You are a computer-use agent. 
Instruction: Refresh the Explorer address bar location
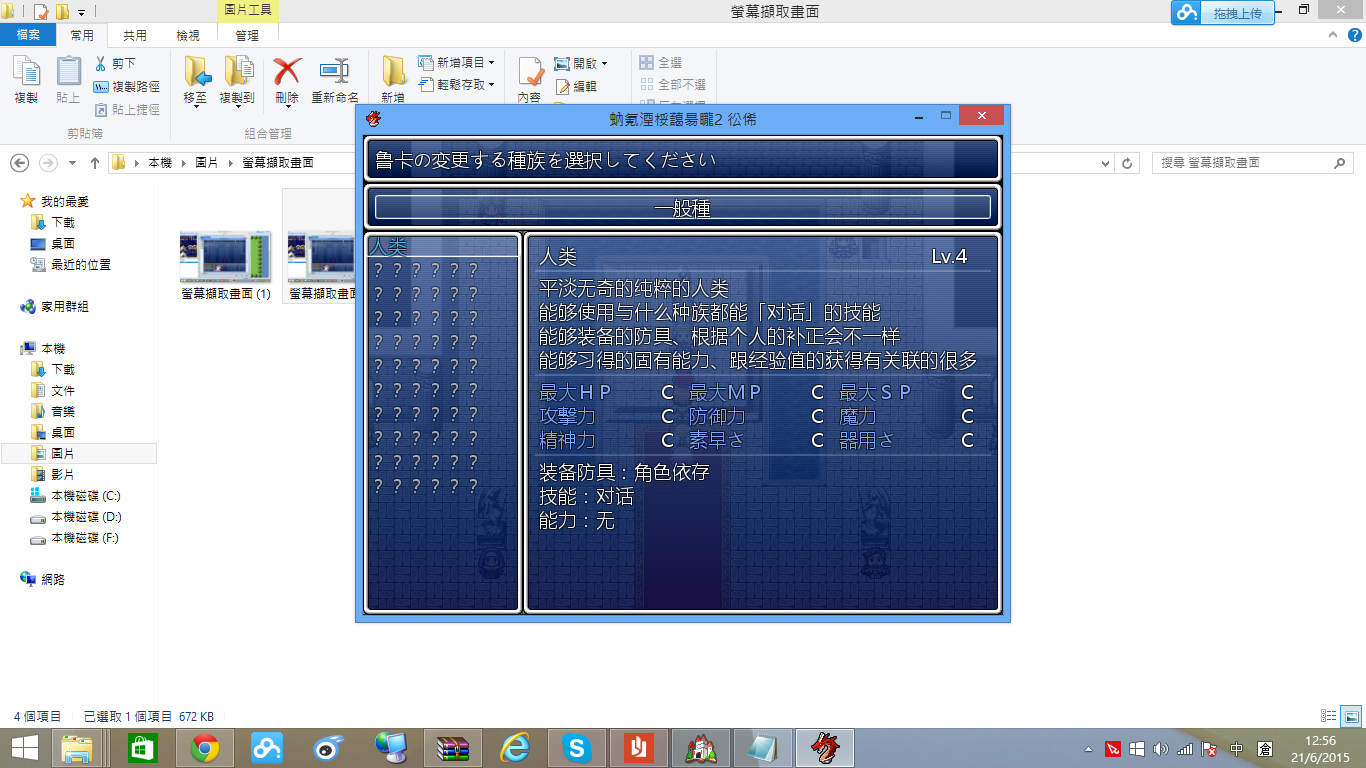[1128, 163]
